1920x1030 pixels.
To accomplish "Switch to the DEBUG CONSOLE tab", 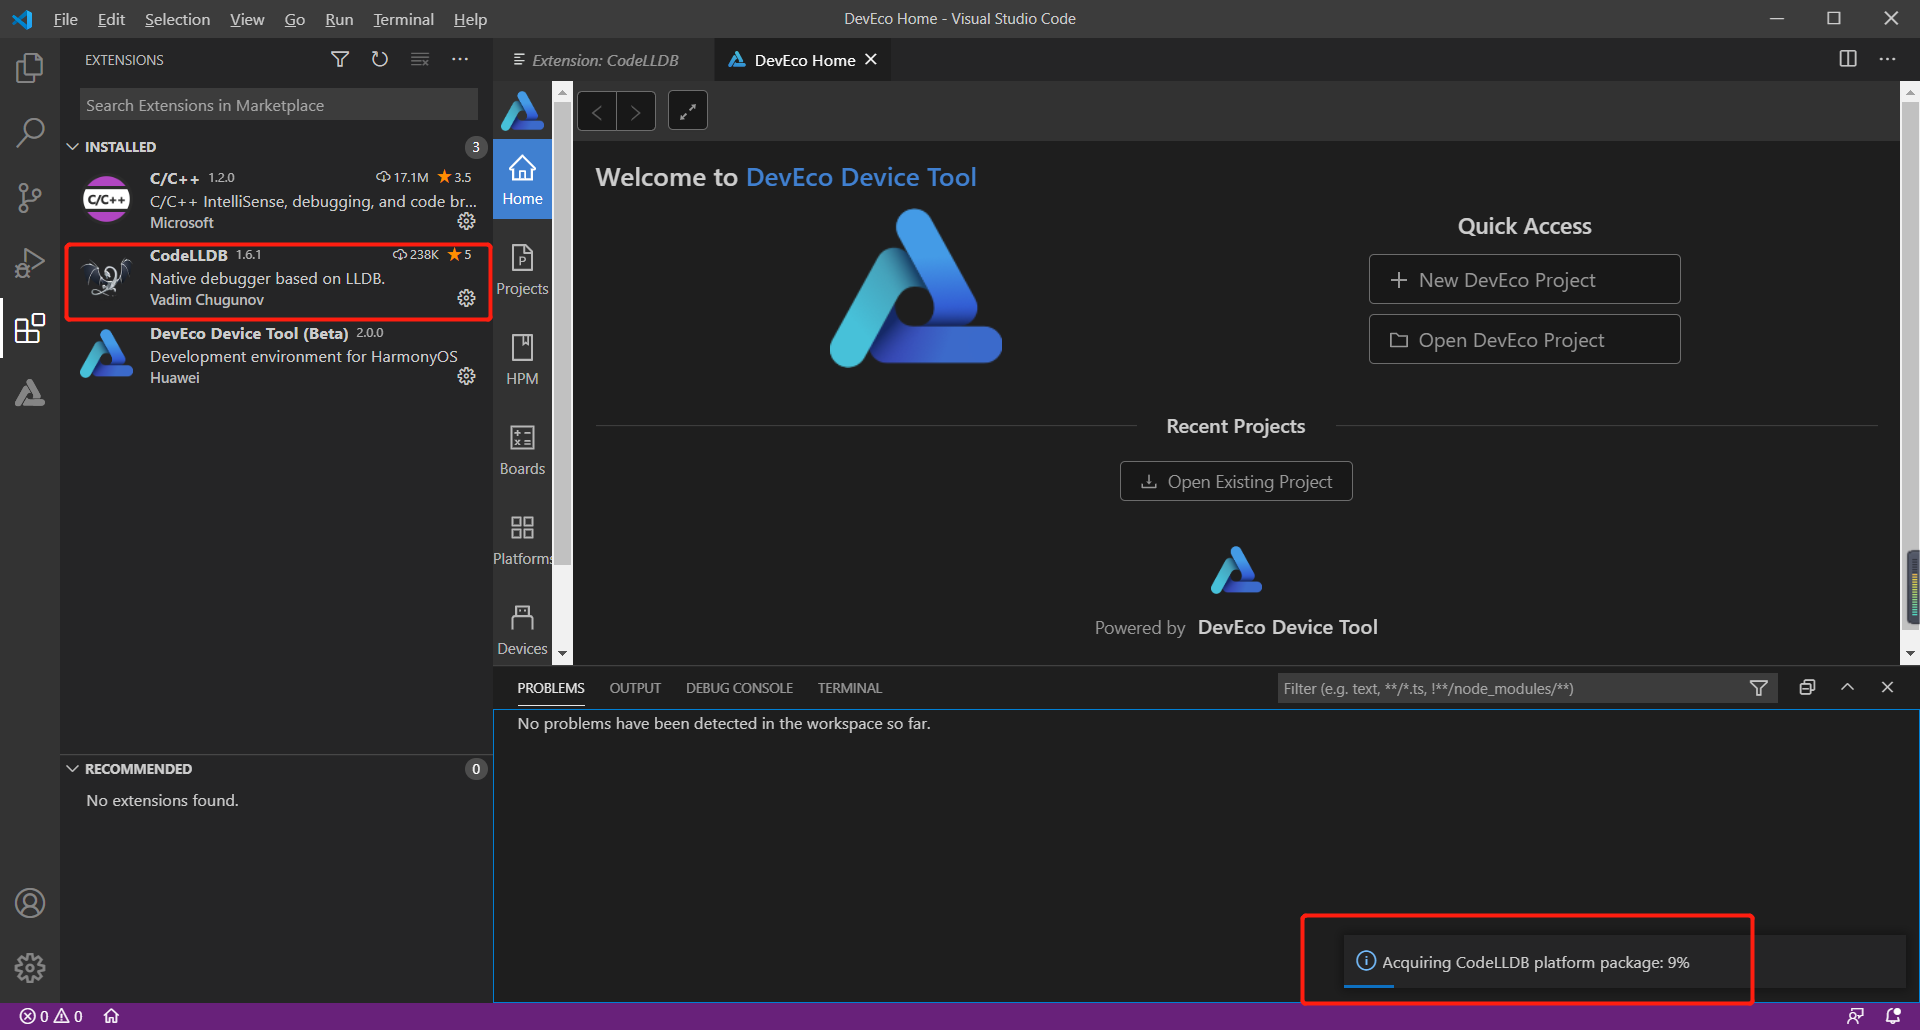I will 739,688.
